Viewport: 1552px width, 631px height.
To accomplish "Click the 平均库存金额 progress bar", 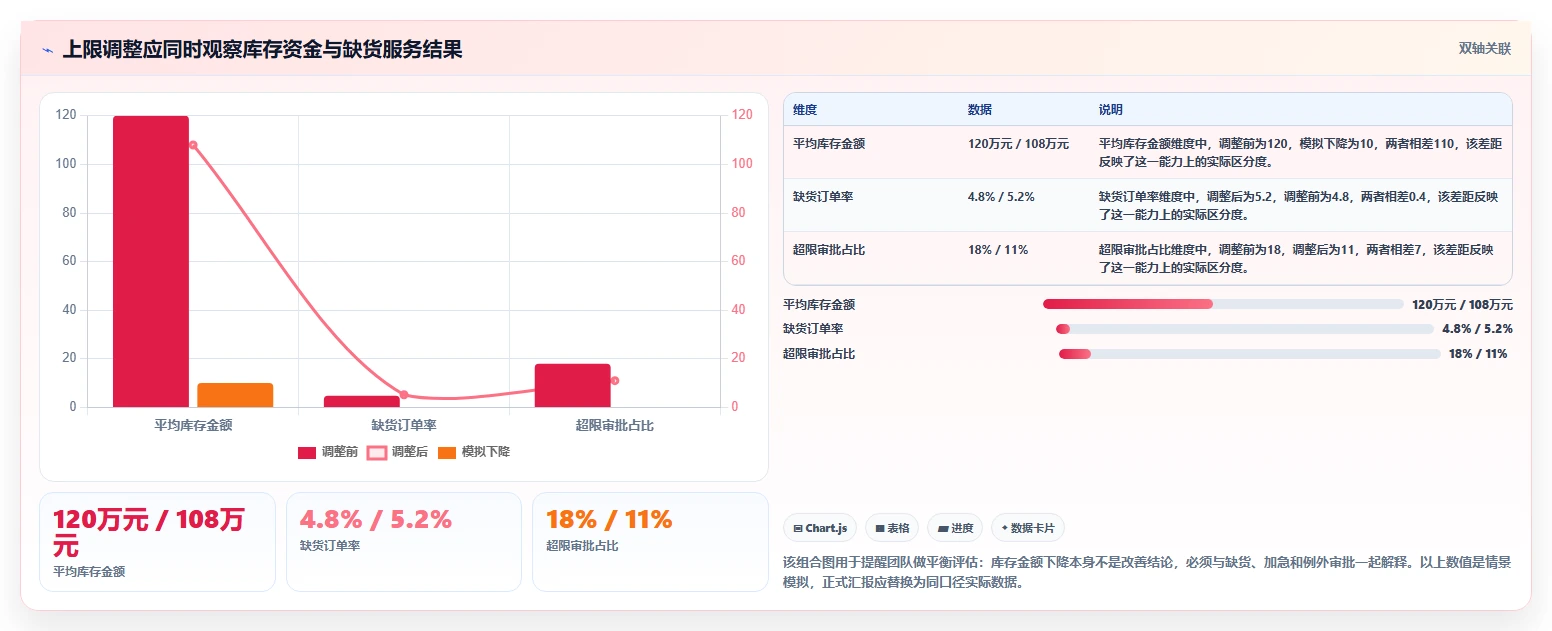I will pyautogui.click(x=1223, y=304).
